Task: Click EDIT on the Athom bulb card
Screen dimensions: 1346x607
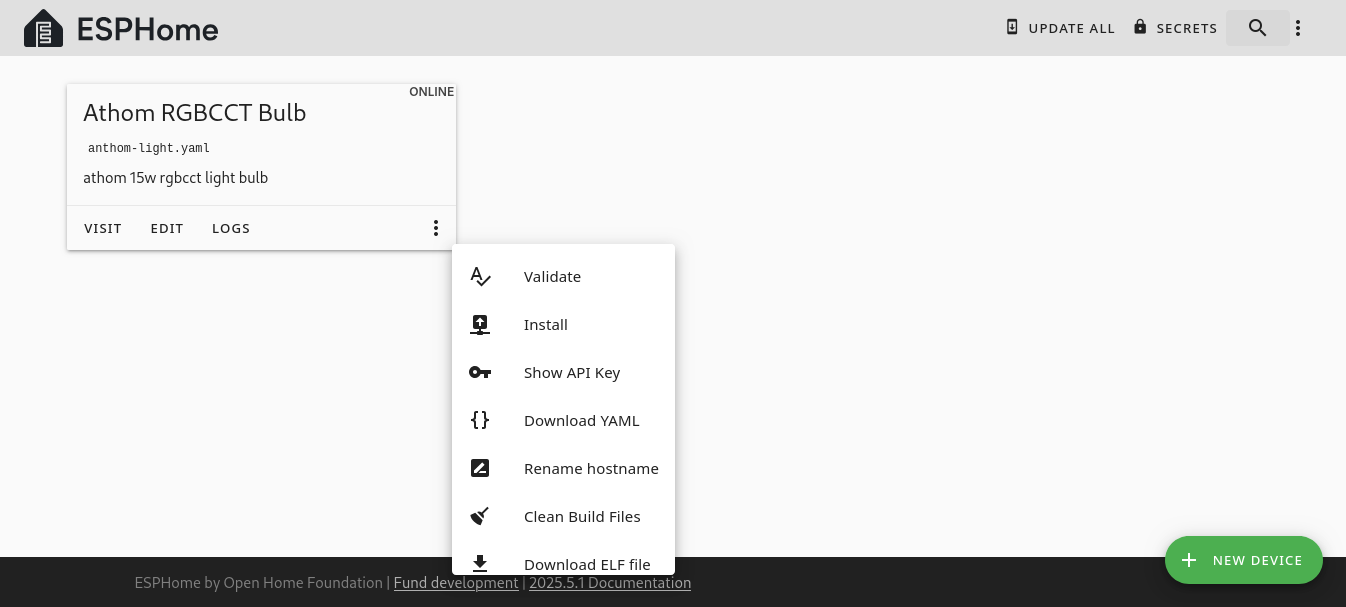Action: coord(167,228)
